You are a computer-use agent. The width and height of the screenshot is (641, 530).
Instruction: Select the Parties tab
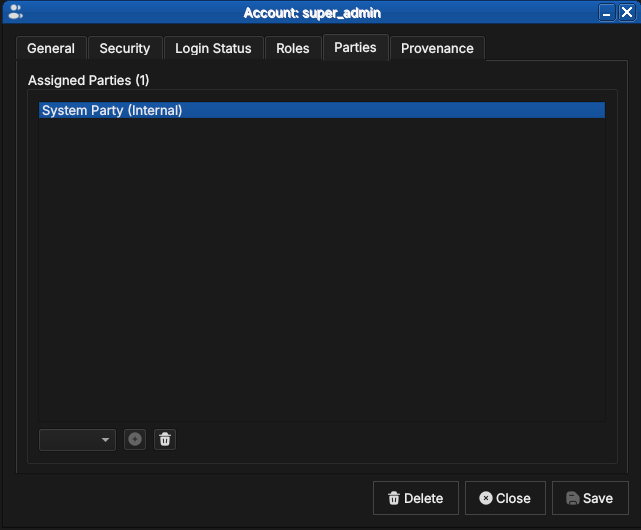pyautogui.click(x=355, y=47)
